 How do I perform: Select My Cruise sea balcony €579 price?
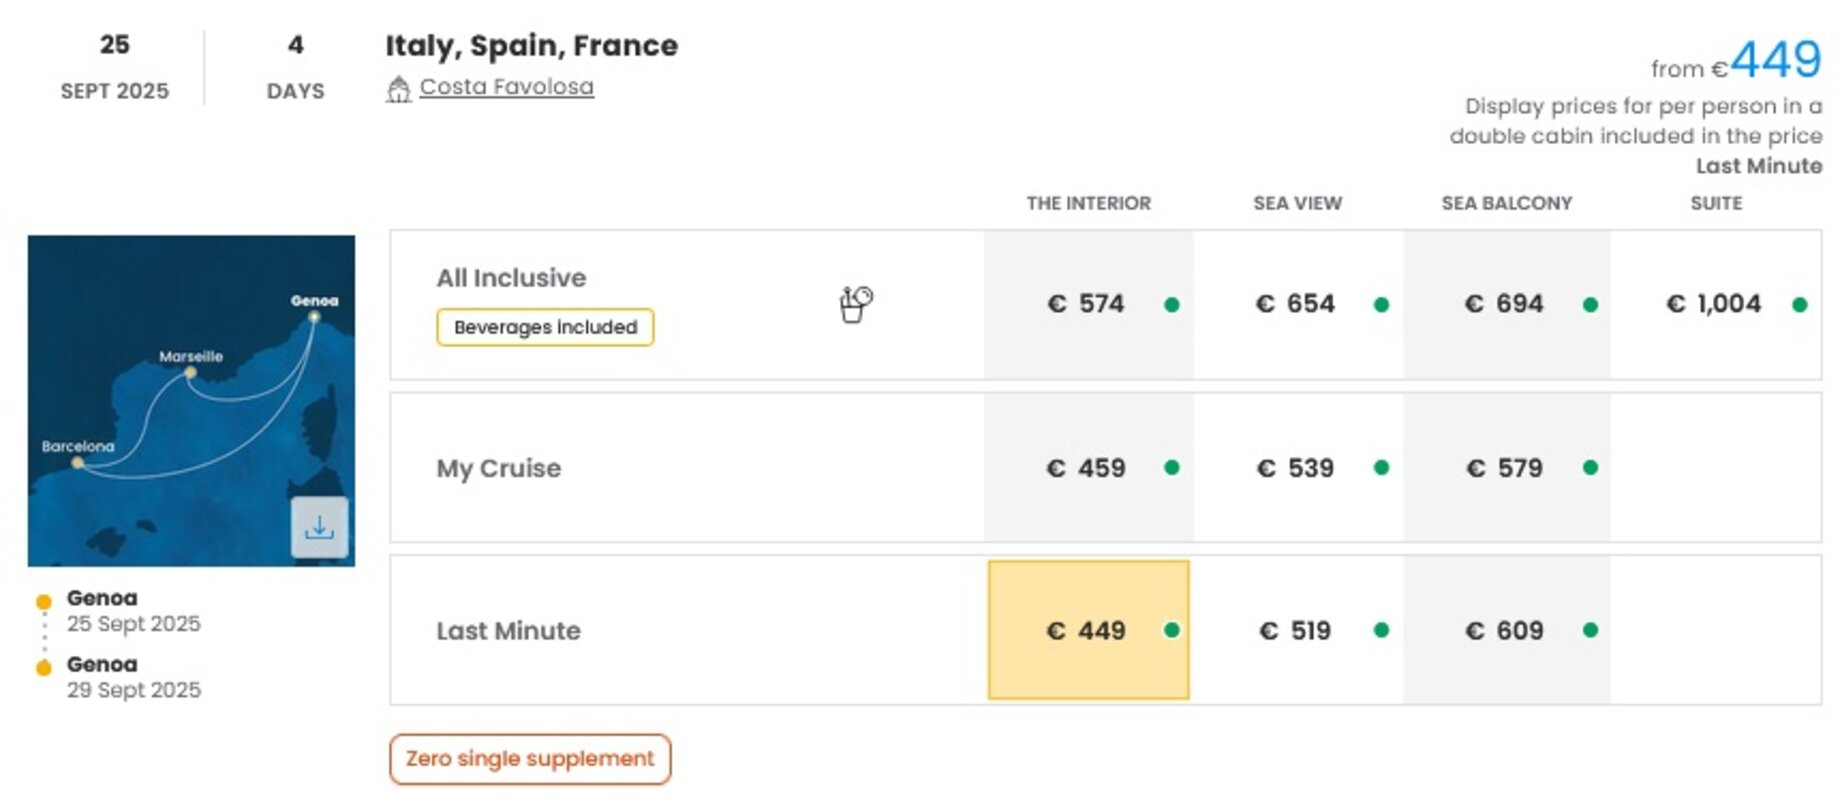(x=1507, y=468)
